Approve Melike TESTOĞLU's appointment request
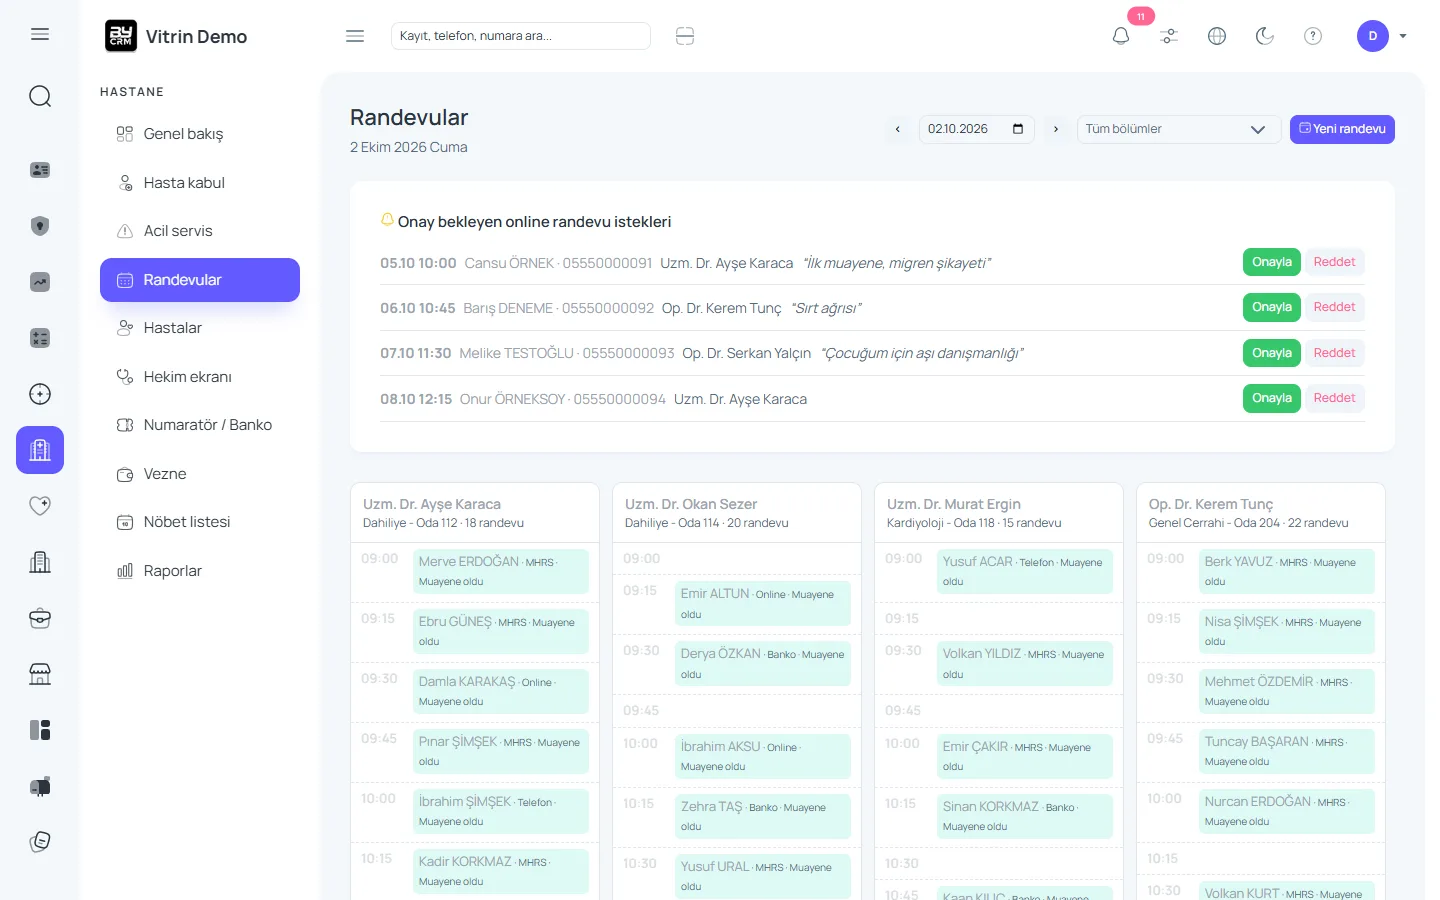This screenshot has height=900, width=1440. [x=1272, y=353]
